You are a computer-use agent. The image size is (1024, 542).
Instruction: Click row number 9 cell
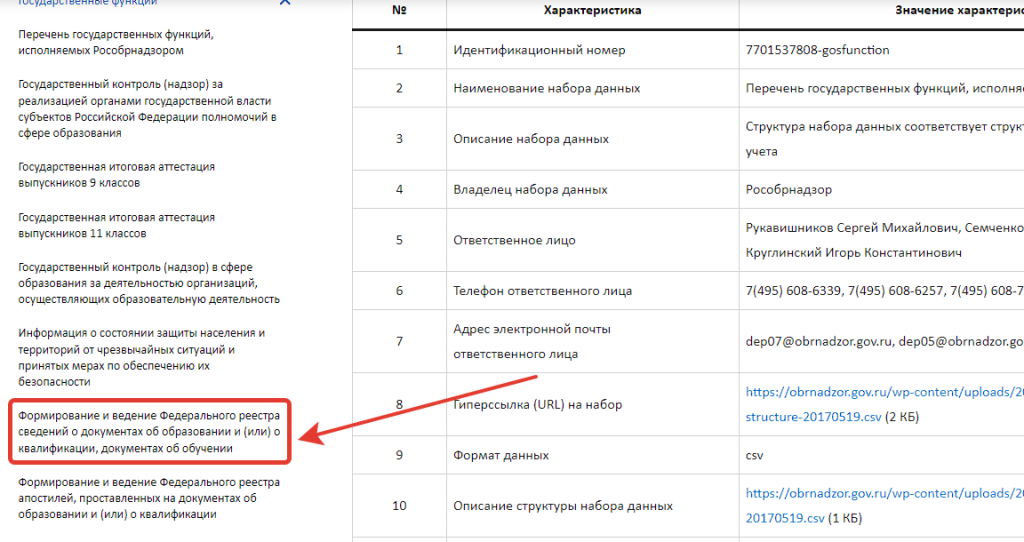399,455
